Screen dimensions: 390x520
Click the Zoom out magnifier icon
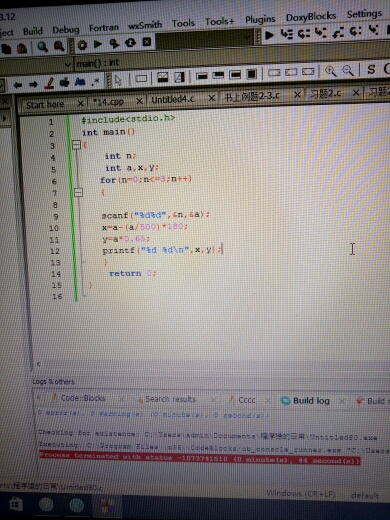click(348, 70)
